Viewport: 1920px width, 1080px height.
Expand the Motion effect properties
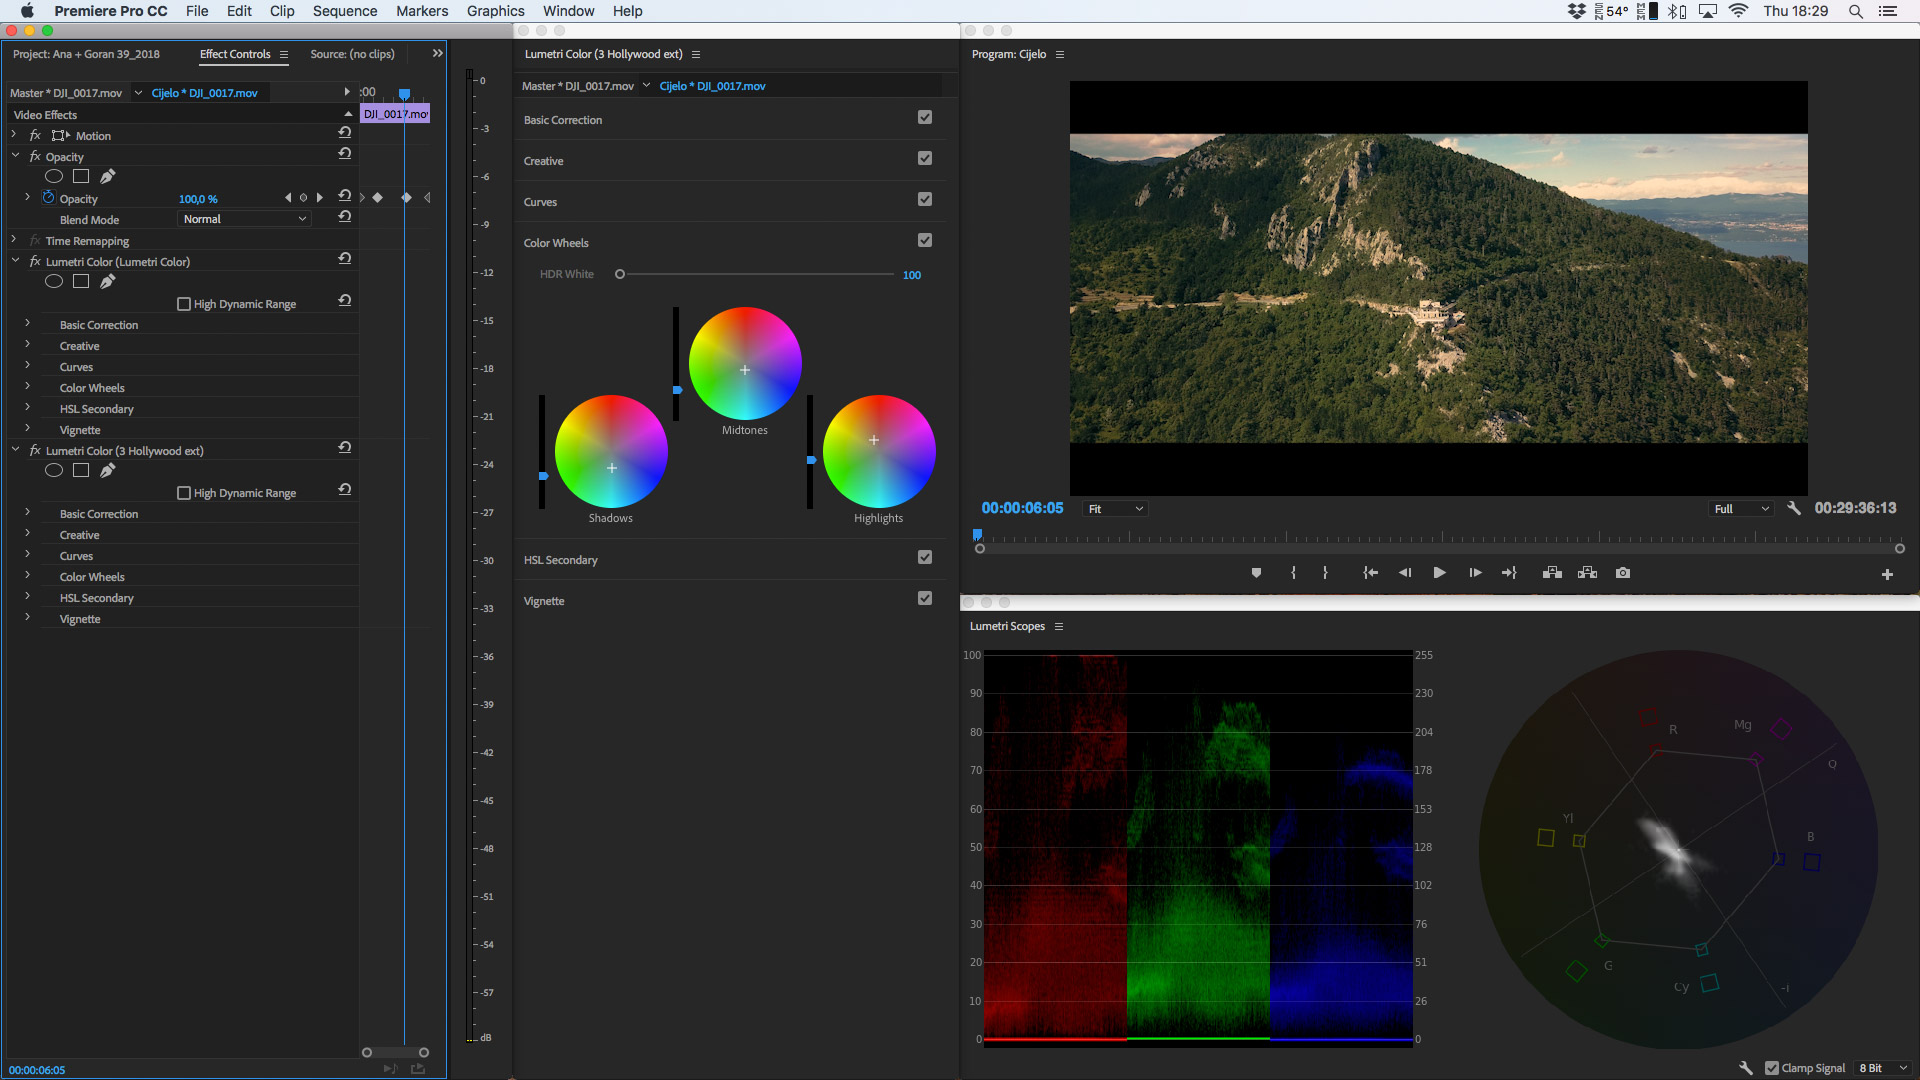(14, 134)
